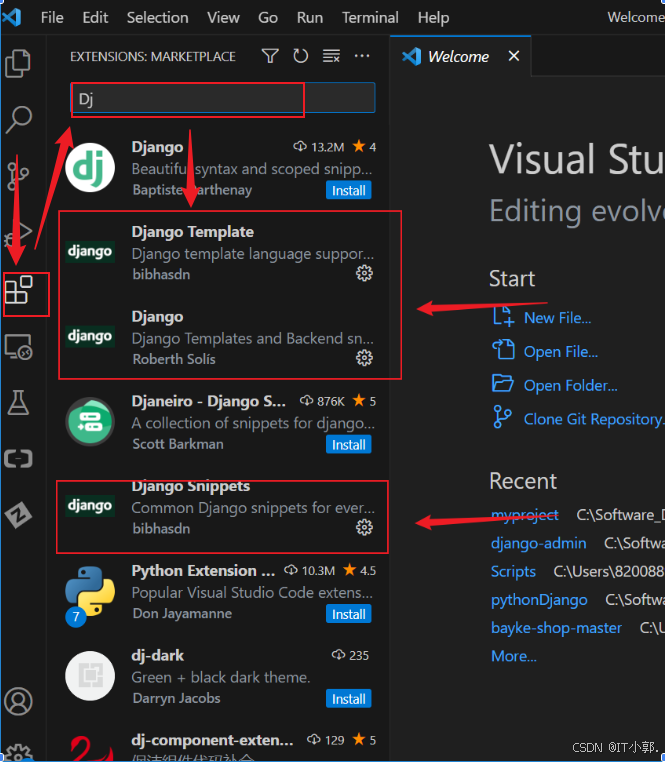Install the Djaneiro extension
Image resolution: width=665 pixels, height=762 pixels.
point(349,444)
